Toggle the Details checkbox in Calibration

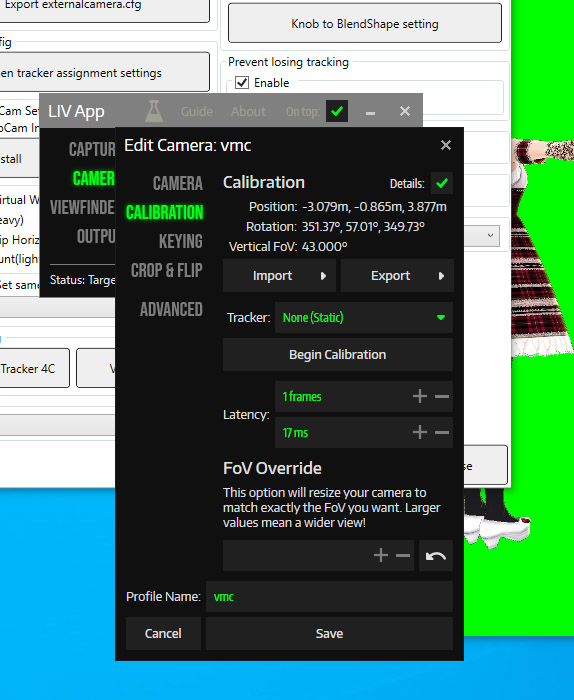coord(442,183)
